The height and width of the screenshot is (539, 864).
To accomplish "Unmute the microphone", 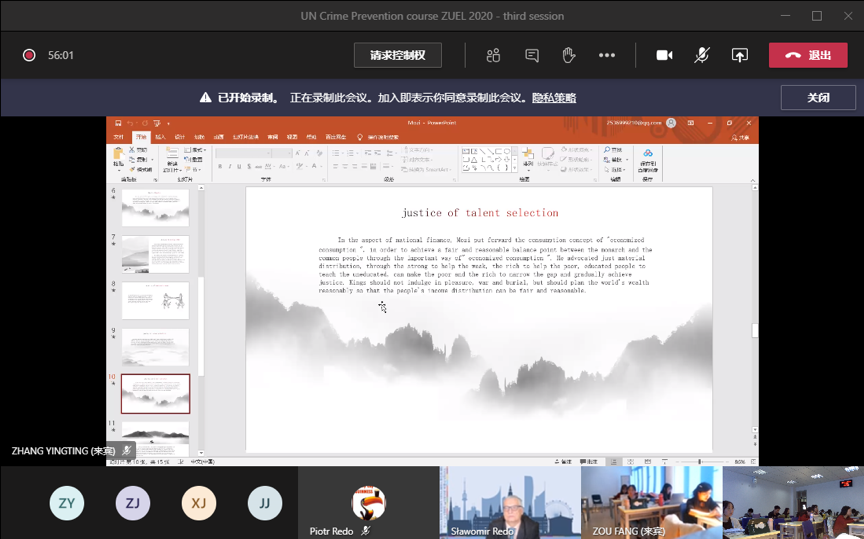I will coord(702,55).
